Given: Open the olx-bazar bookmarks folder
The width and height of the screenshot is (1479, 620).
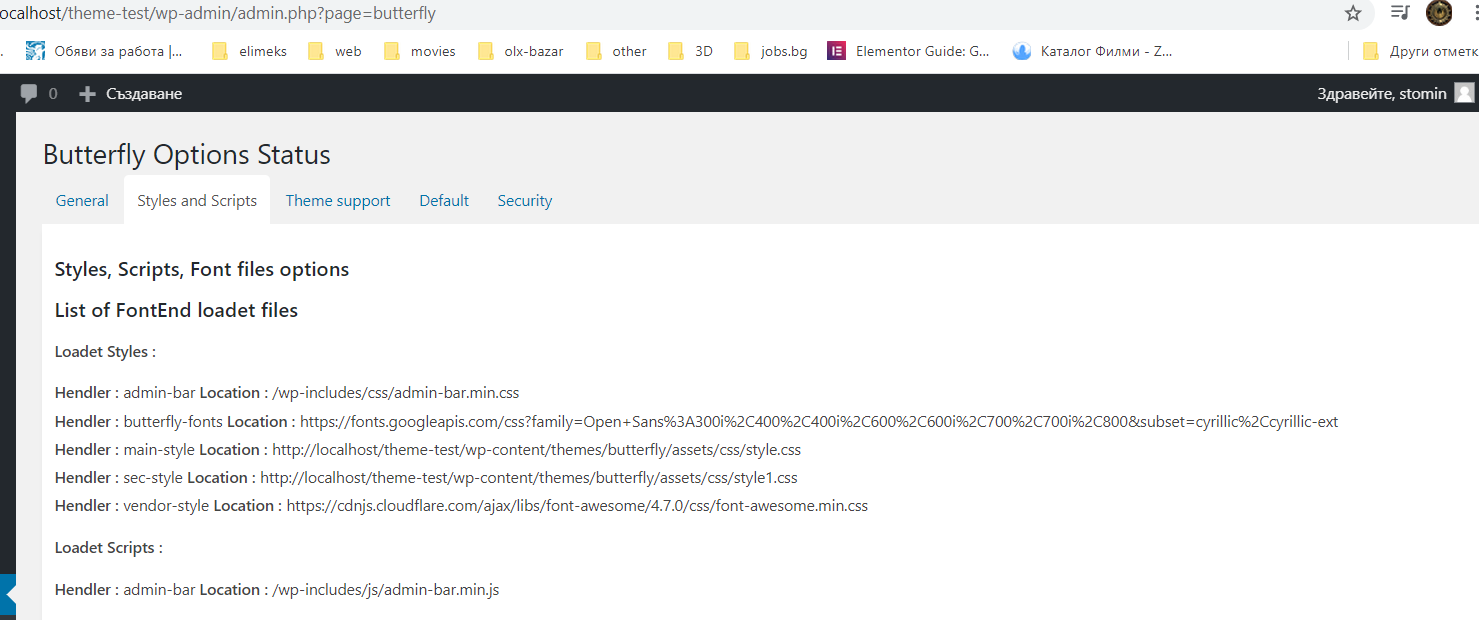Looking at the screenshot, I should point(521,51).
